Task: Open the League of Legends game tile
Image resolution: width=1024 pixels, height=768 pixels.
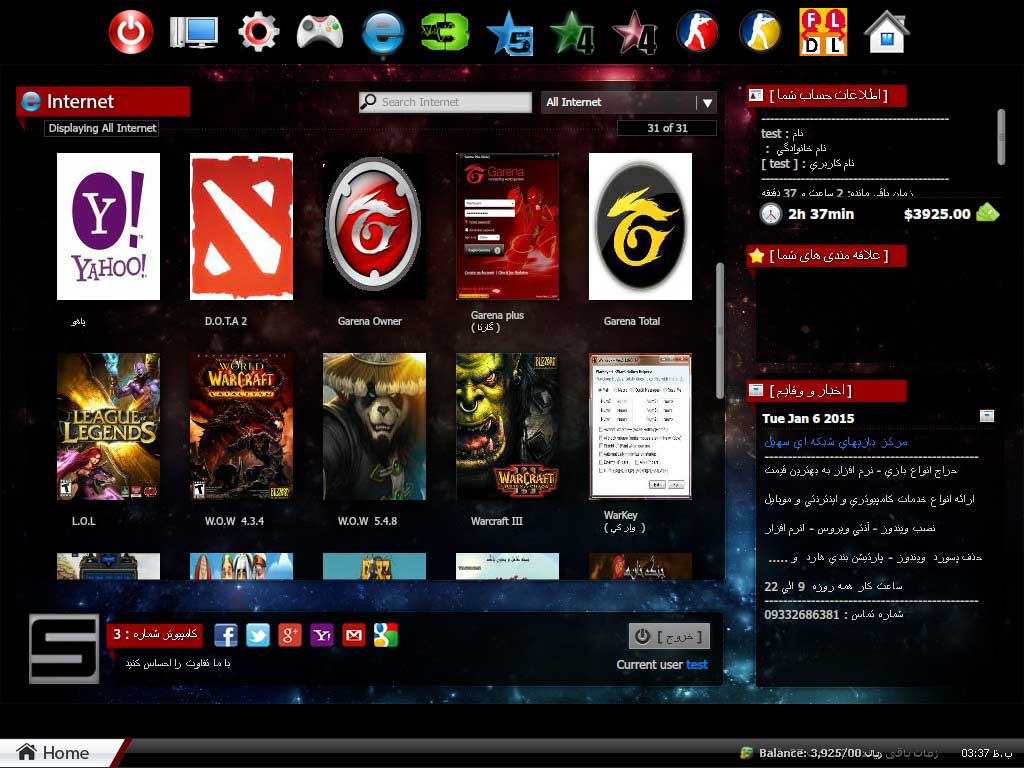Action: 108,426
